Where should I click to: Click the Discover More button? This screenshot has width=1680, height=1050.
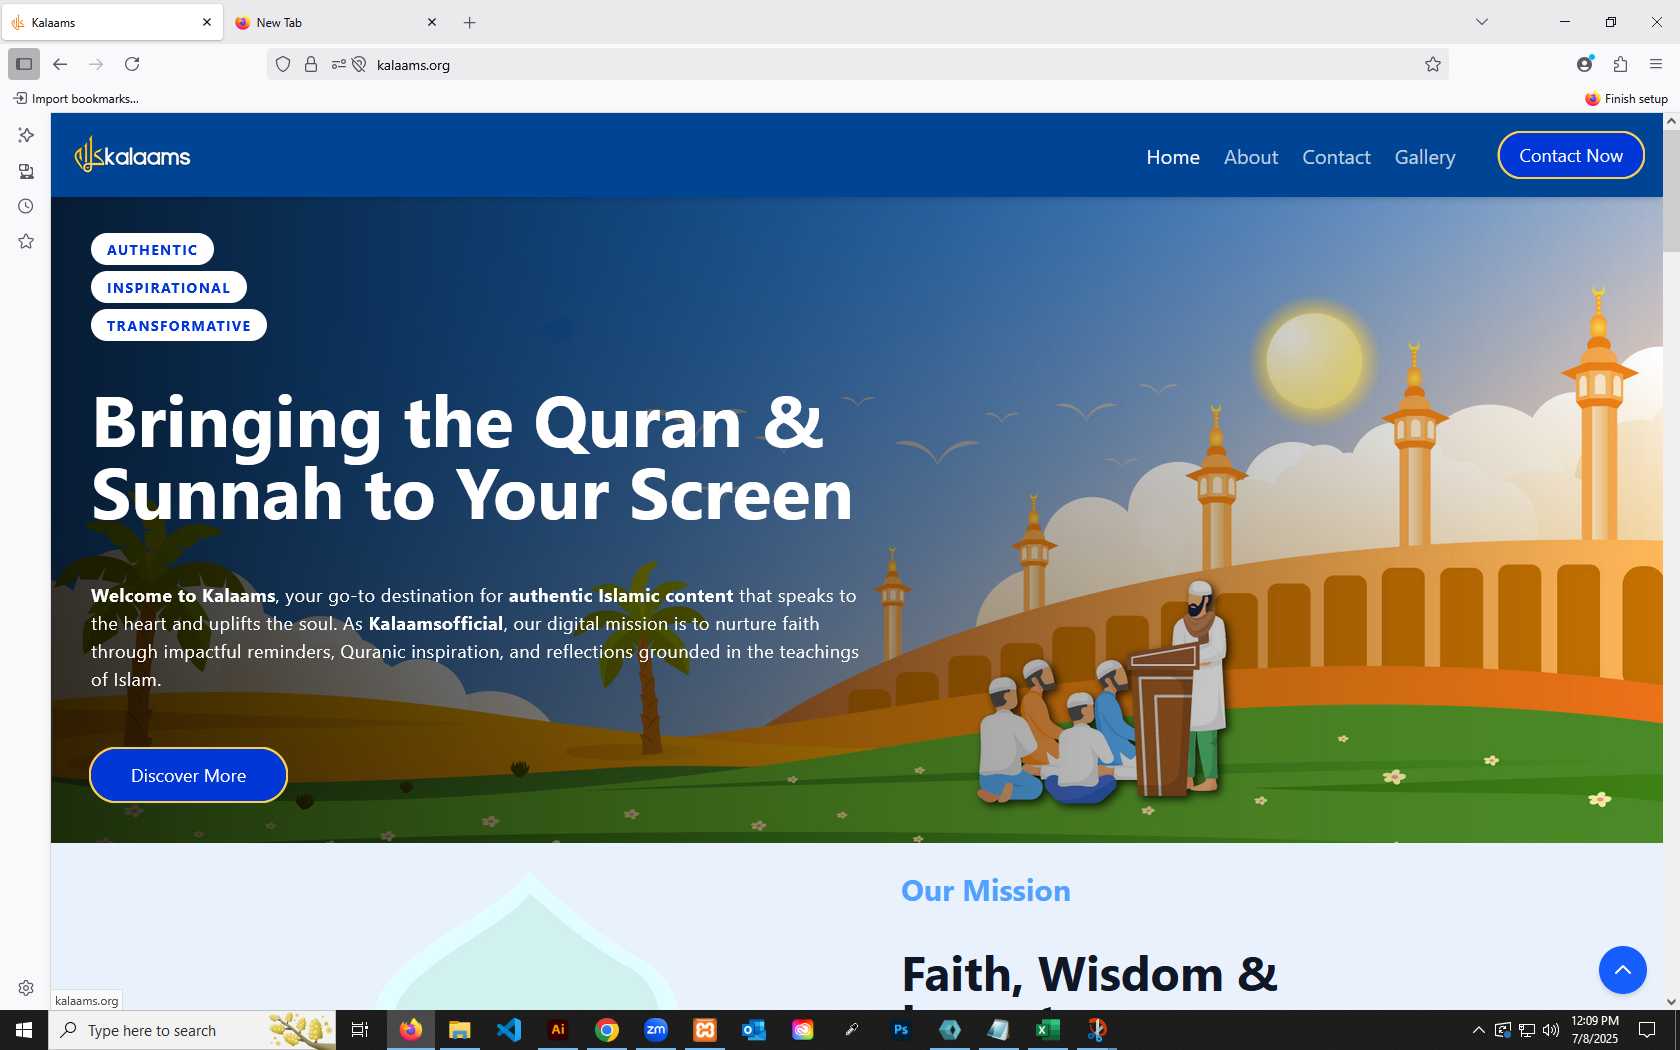tap(188, 775)
